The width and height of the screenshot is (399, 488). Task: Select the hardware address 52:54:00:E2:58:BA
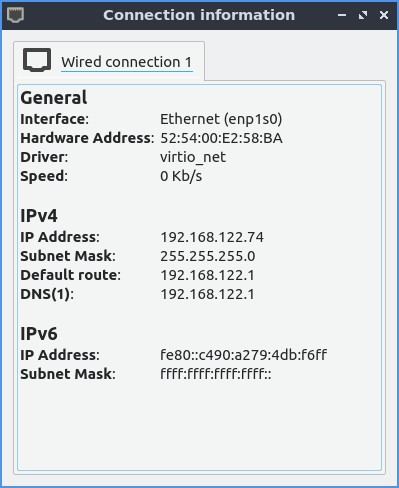[x=221, y=138]
